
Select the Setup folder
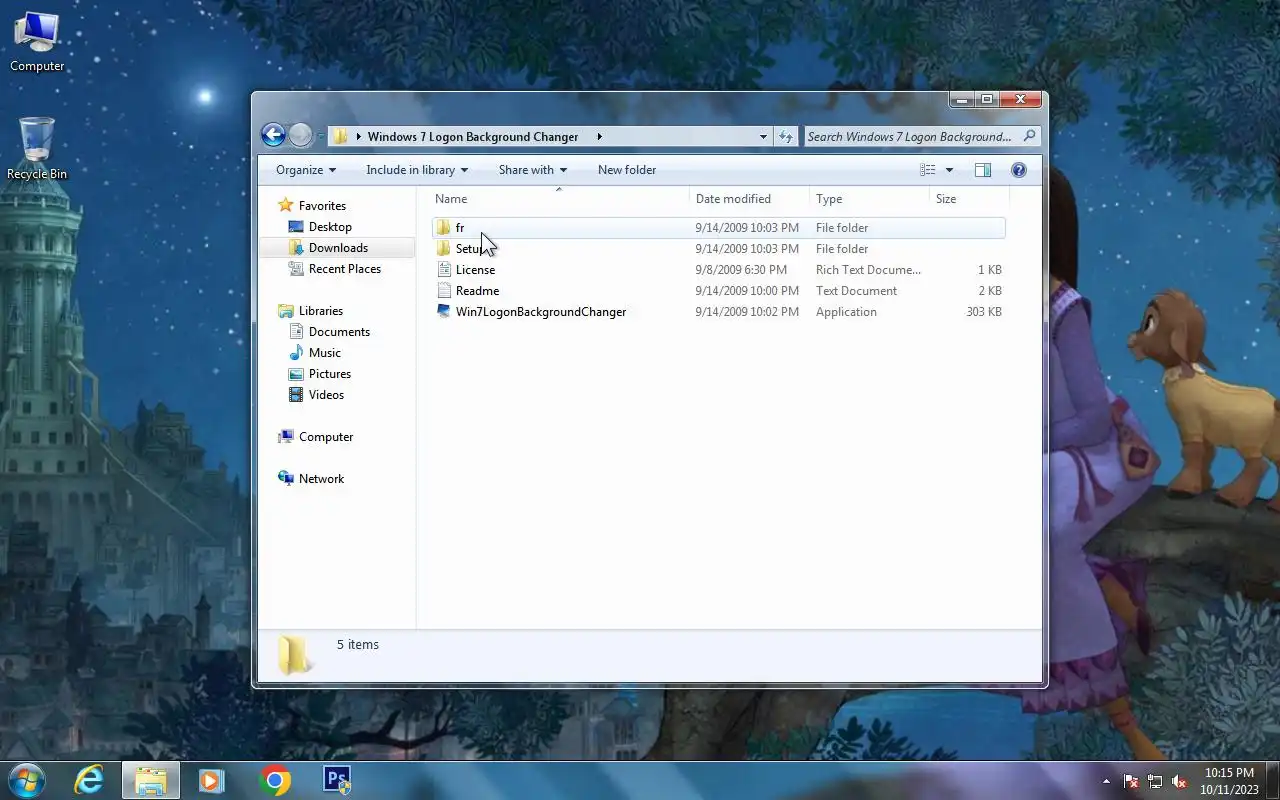pos(718,249)
